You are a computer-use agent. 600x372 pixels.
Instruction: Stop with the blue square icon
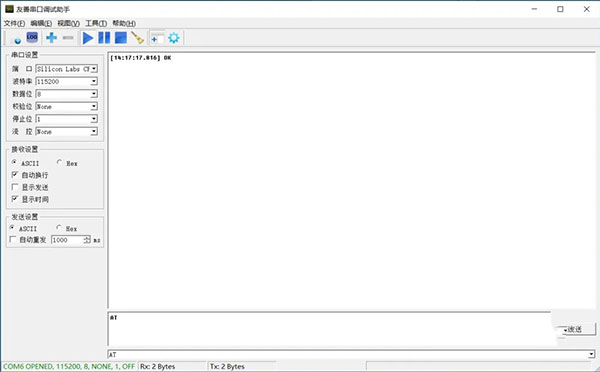121,38
